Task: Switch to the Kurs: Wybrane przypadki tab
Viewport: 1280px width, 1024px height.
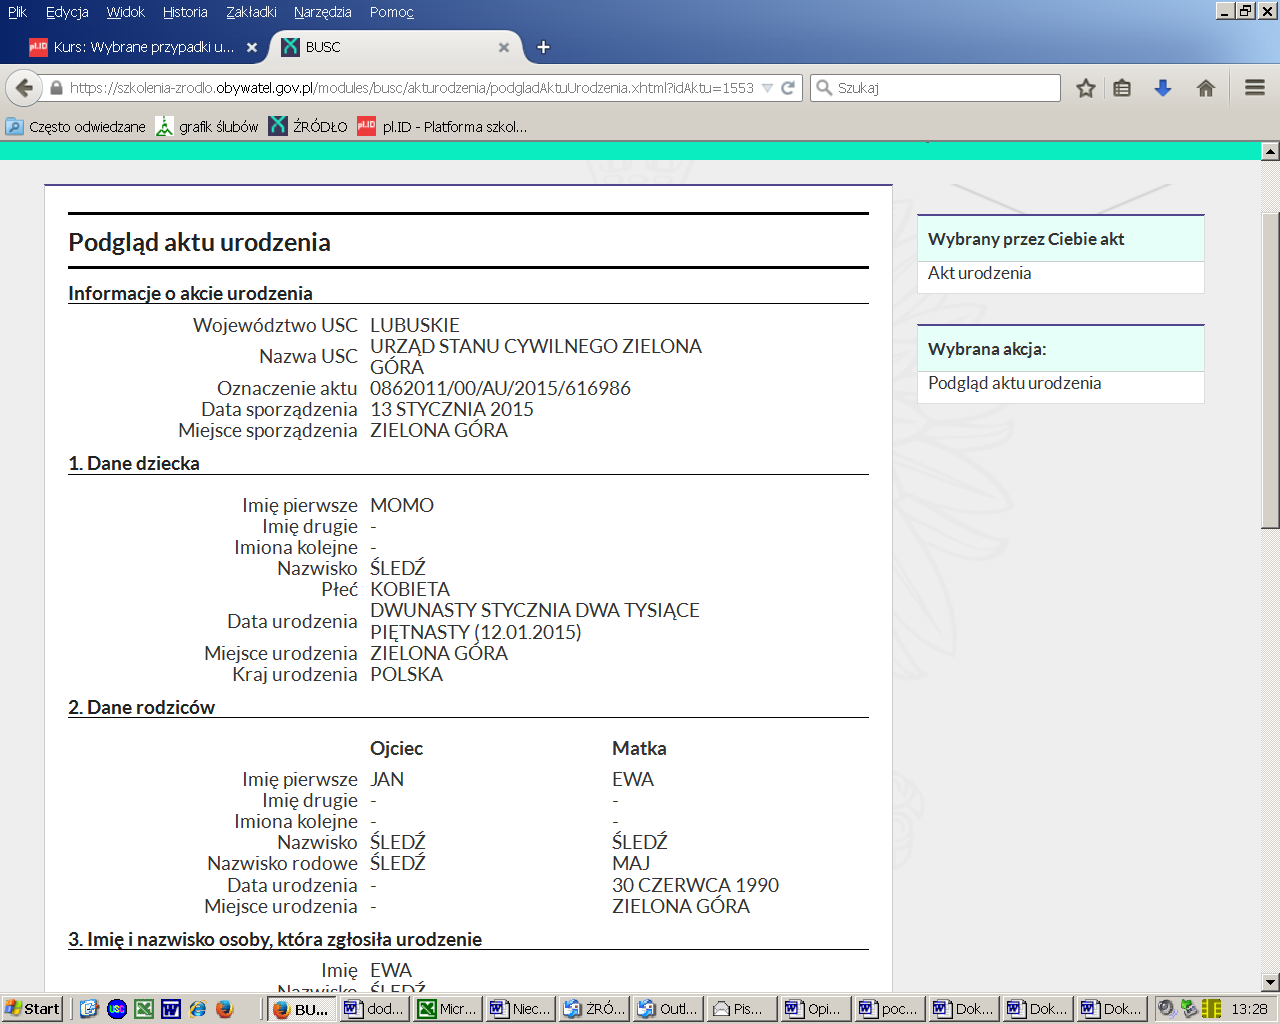Action: pyautogui.click(x=143, y=47)
